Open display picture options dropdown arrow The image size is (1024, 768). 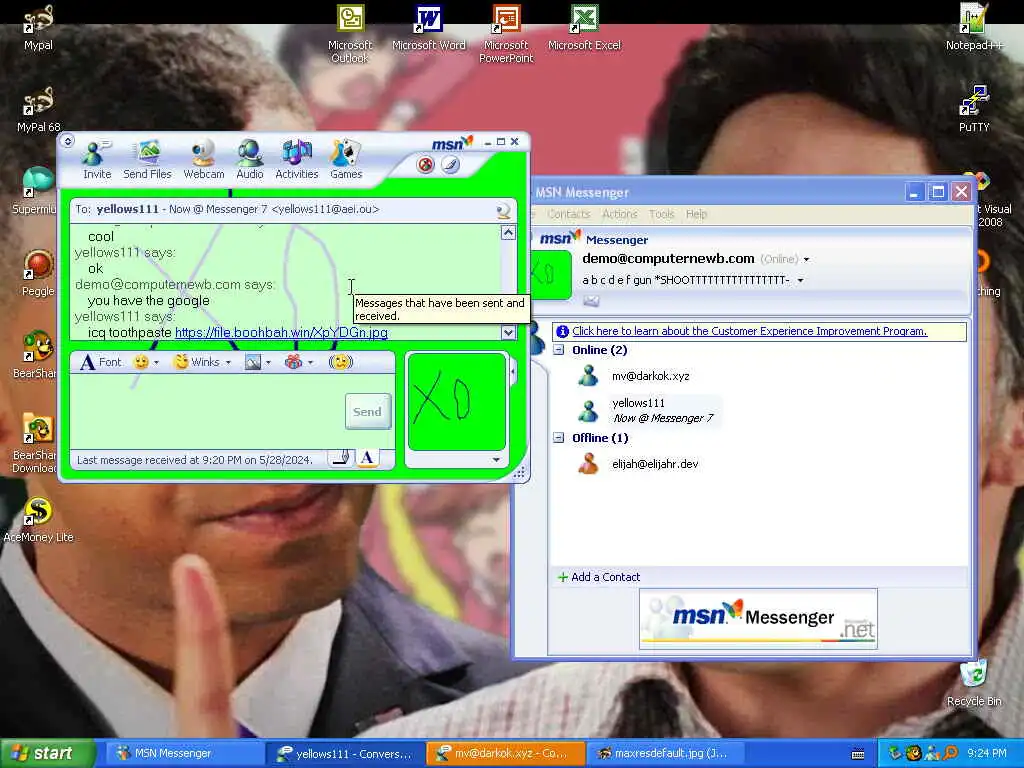pos(496,460)
